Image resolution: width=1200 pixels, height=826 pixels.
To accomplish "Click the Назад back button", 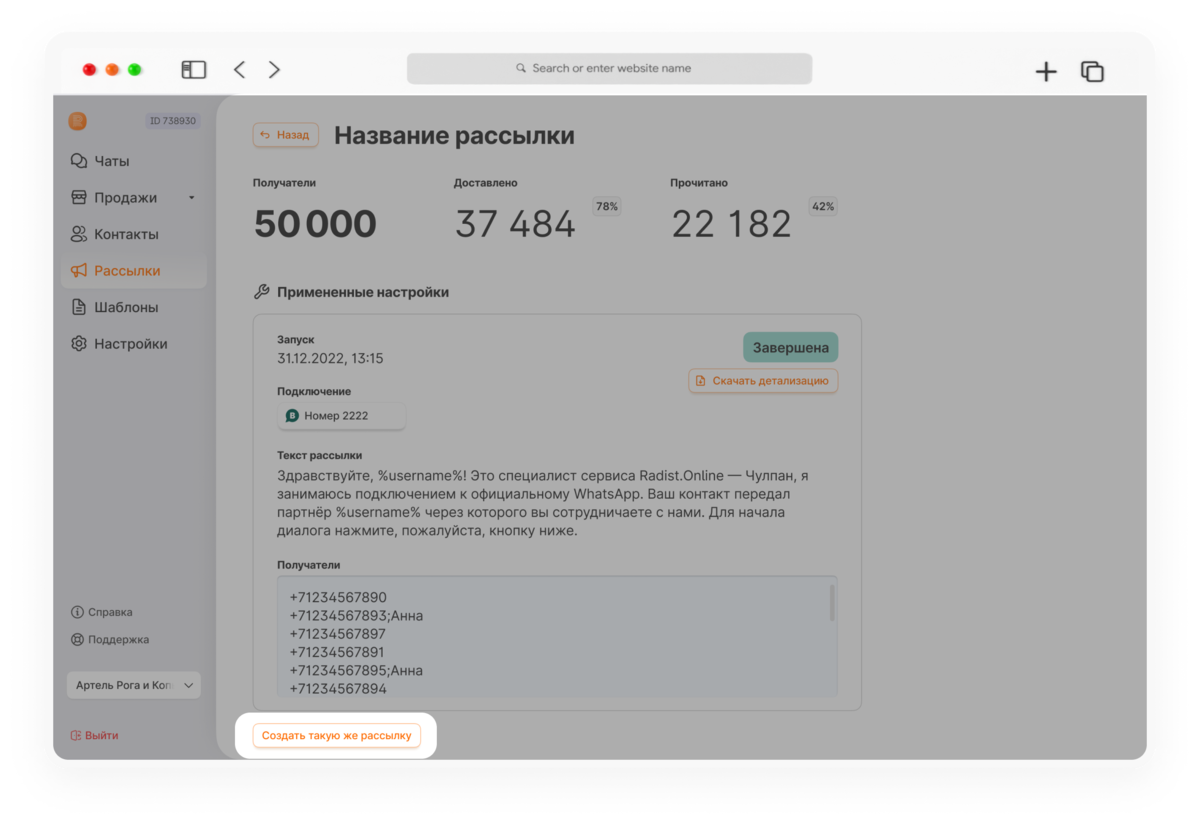I will (285, 135).
